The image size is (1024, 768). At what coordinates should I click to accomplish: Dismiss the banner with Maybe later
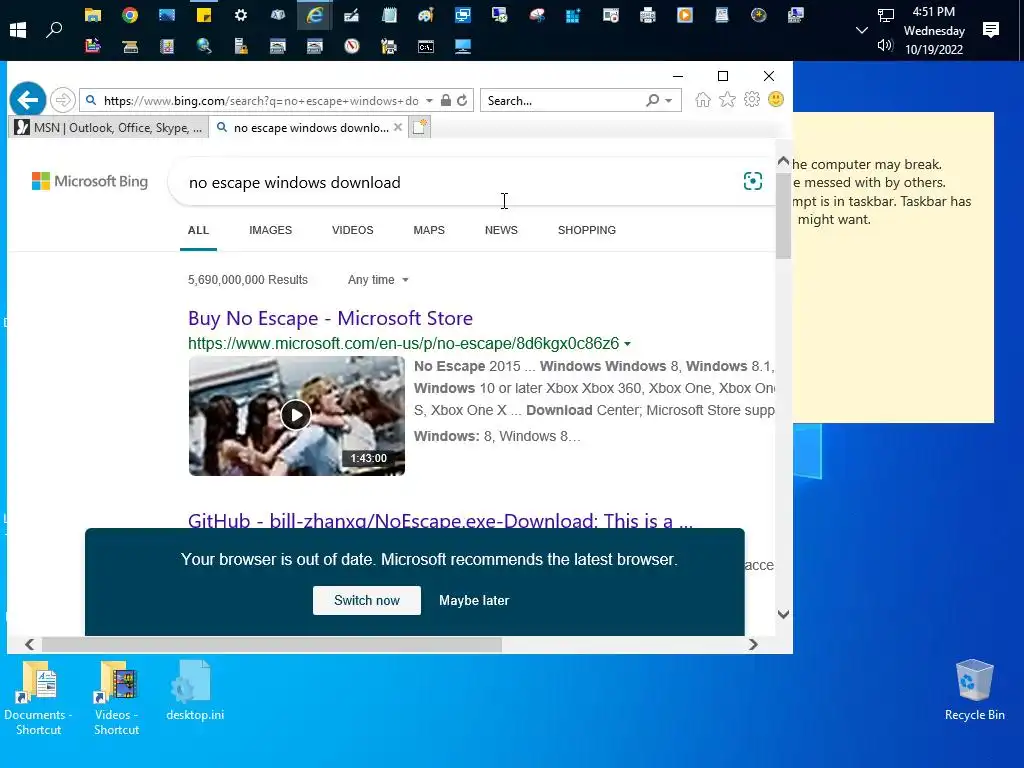[x=474, y=600]
